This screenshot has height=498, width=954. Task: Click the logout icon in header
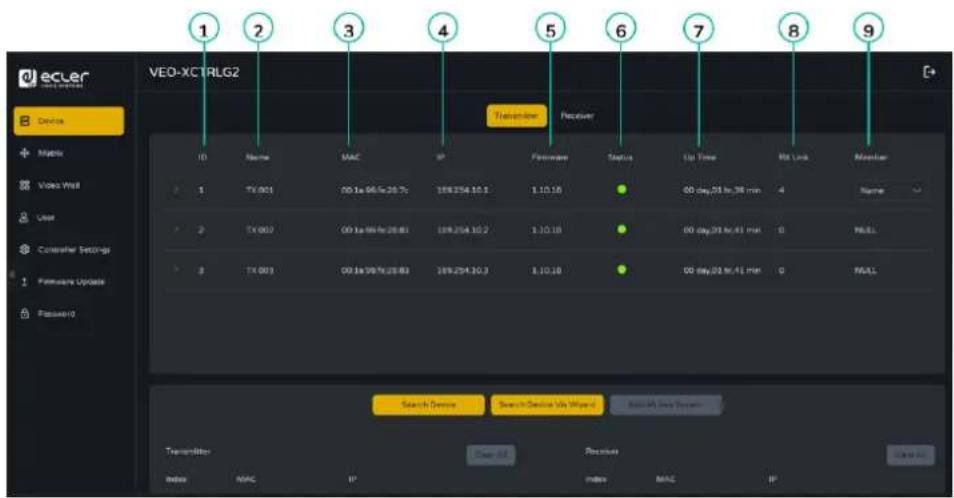pos(929,72)
